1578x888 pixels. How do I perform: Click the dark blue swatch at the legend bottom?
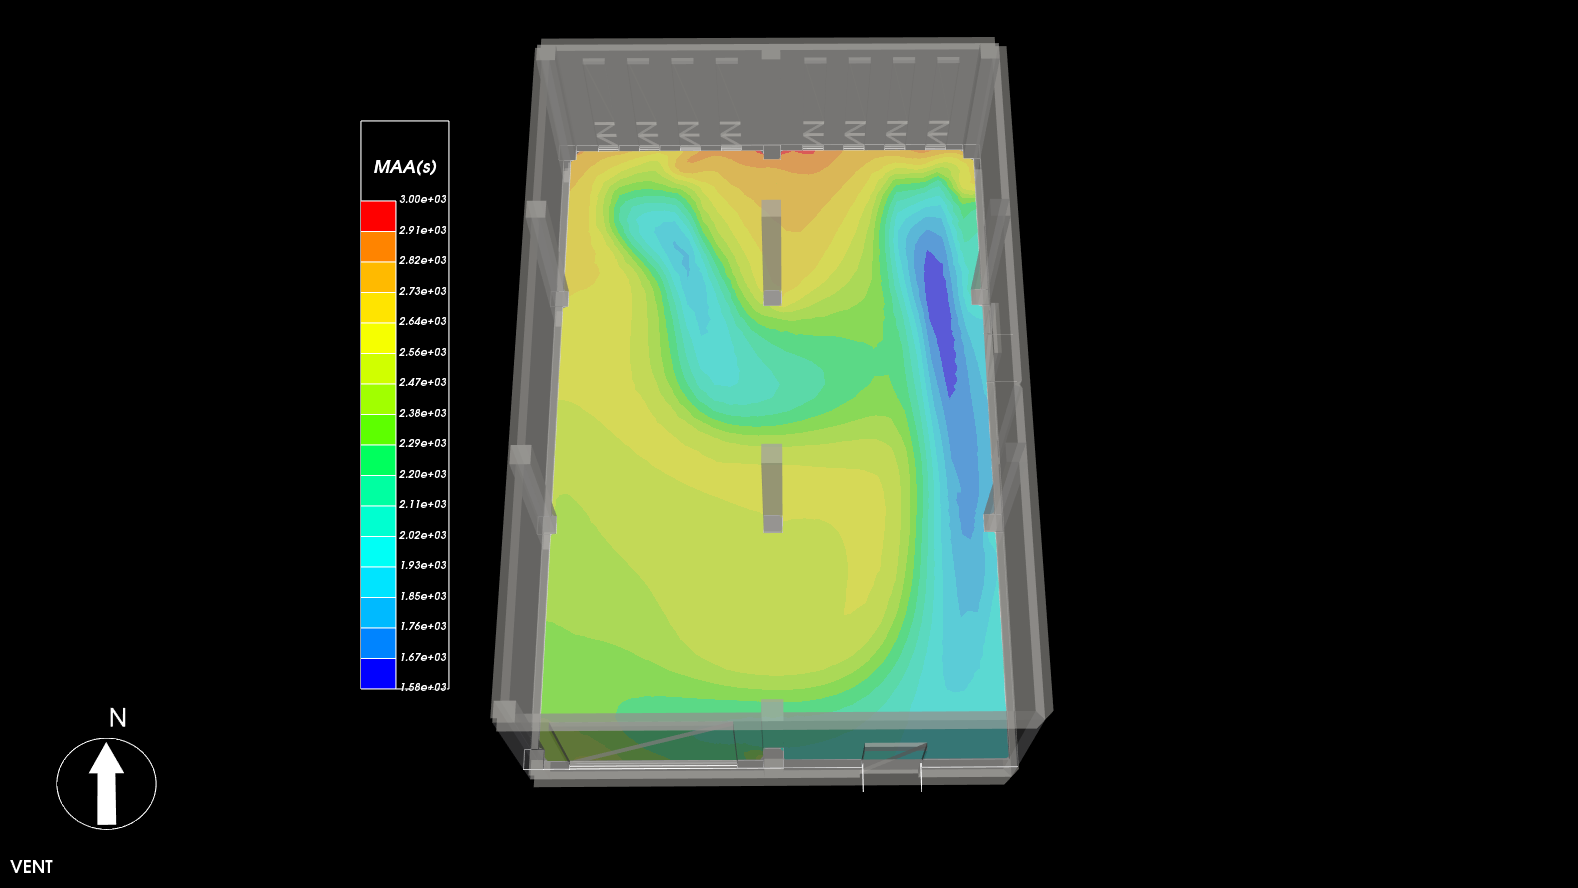click(378, 673)
